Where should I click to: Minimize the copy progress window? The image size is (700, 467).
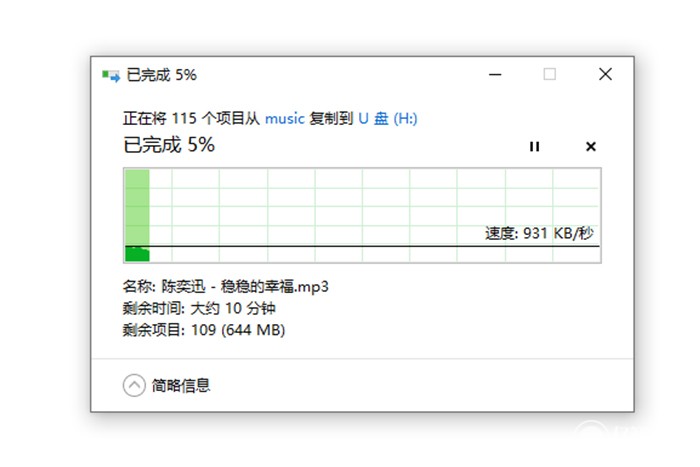(x=495, y=75)
